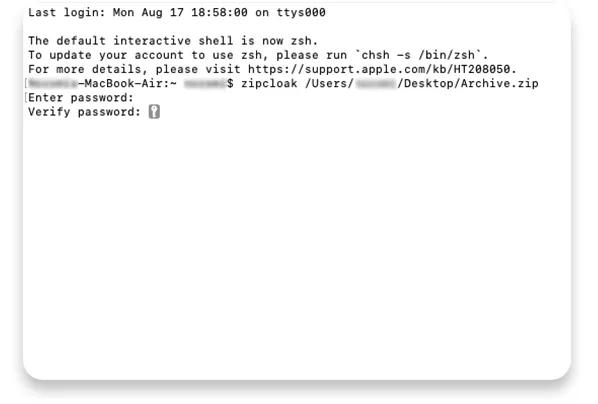Click the blurred hostname prefix before MacBook-Air
598x404 pixels.
click(53, 83)
